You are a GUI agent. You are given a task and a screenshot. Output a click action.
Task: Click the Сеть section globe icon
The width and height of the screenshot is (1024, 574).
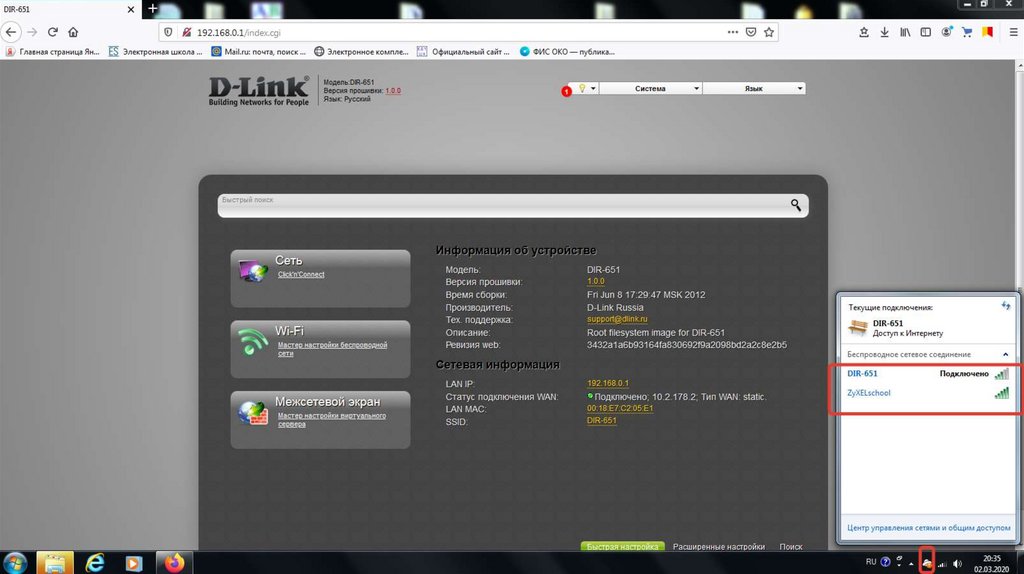pyautogui.click(x=253, y=270)
